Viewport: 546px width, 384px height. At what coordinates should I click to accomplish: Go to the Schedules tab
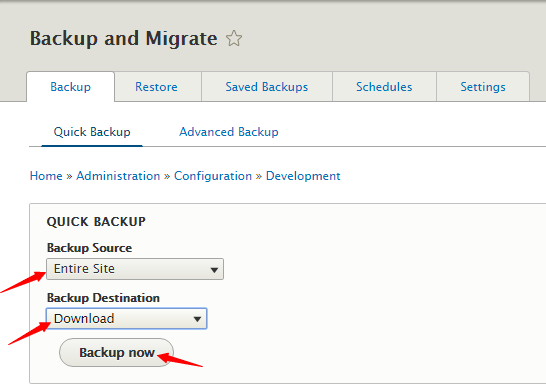(384, 87)
